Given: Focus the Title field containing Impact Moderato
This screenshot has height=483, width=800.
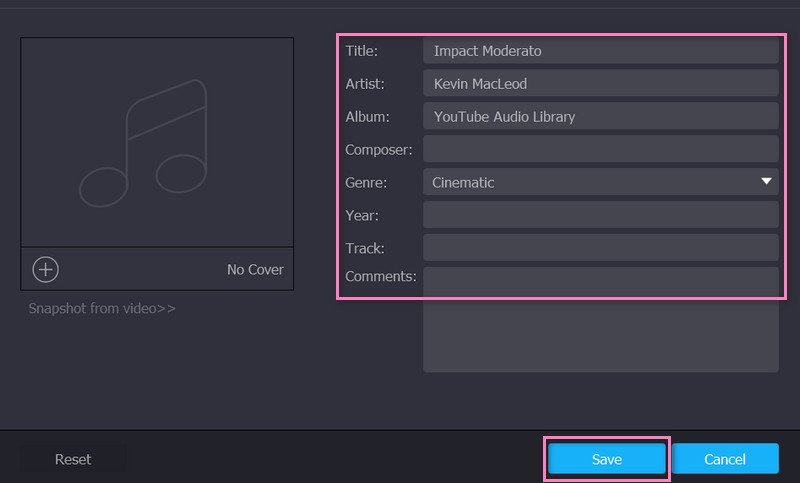Looking at the screenshot, I should click(x=600, y=50).
